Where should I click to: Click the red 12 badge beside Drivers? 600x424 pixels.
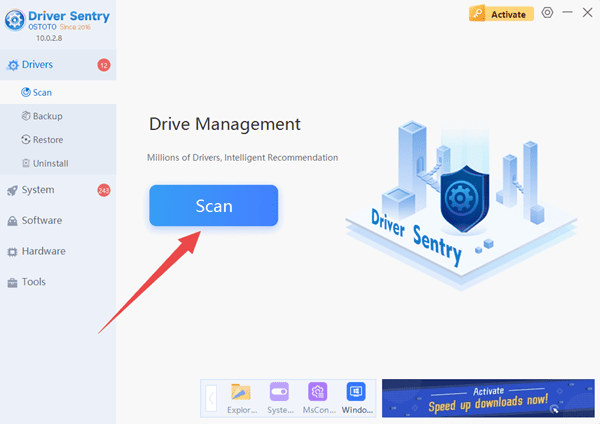(103, 65)
